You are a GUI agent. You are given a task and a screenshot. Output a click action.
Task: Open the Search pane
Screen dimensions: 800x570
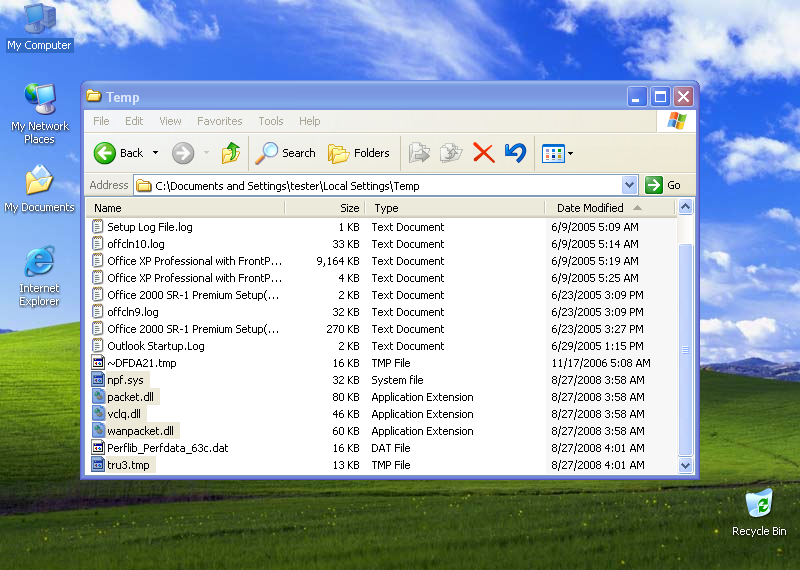286,153
